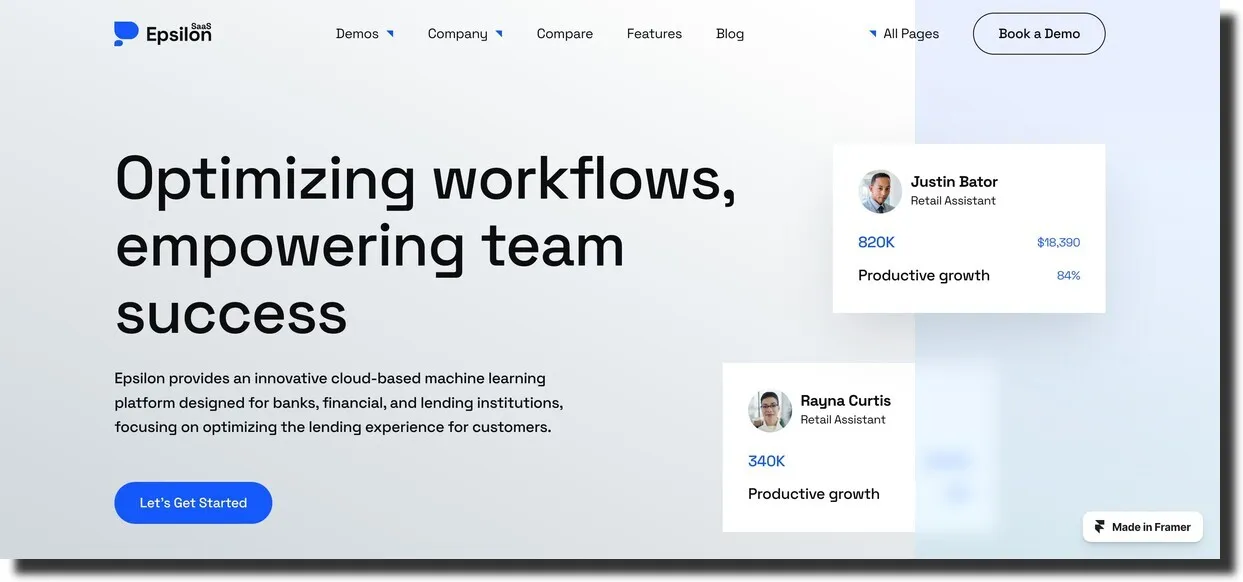Click the Book a Demo button
This screenshot has width=1243, height=582.
point(1039,34)
